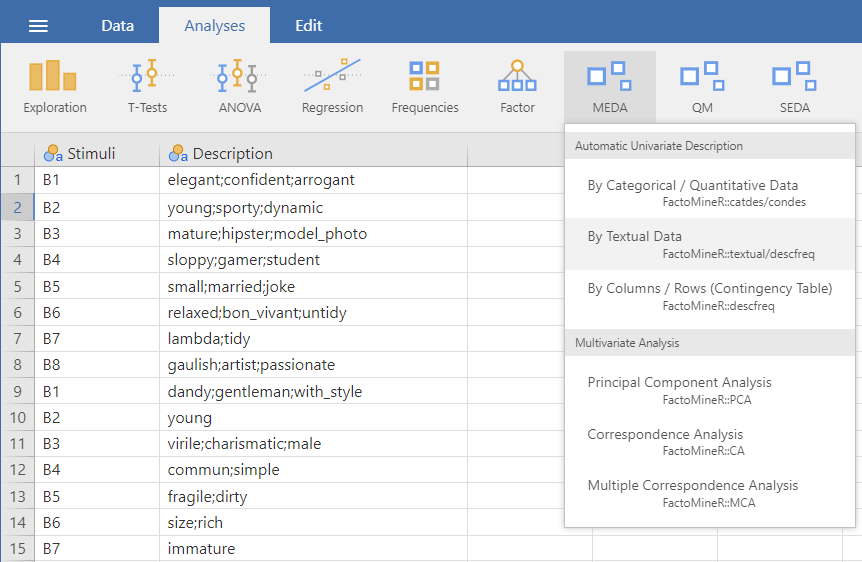
Task: Open the hamburger main menu
Action: pos(38,26)
